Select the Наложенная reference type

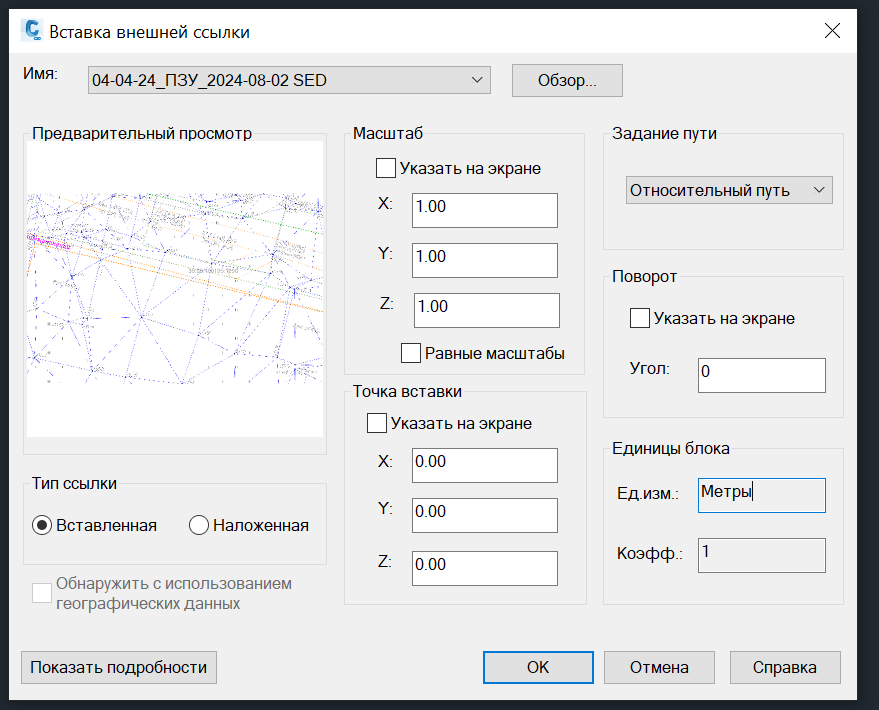[198, 525]
